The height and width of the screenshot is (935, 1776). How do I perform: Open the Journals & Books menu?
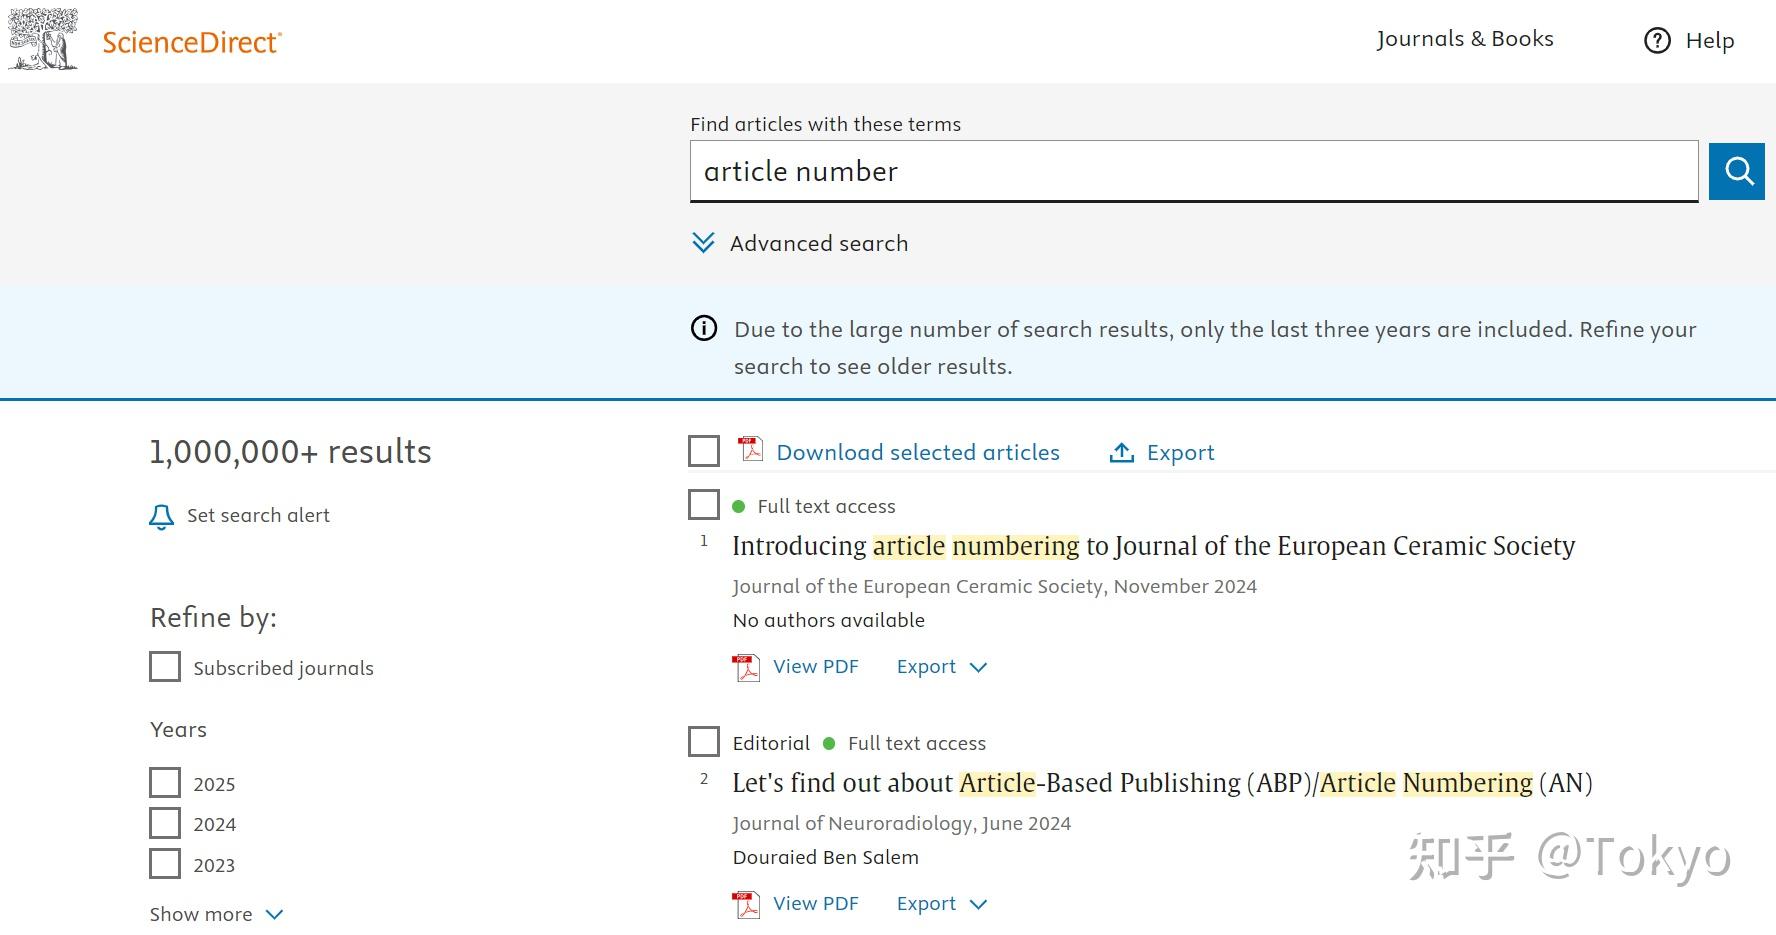tap(1465, 39)
